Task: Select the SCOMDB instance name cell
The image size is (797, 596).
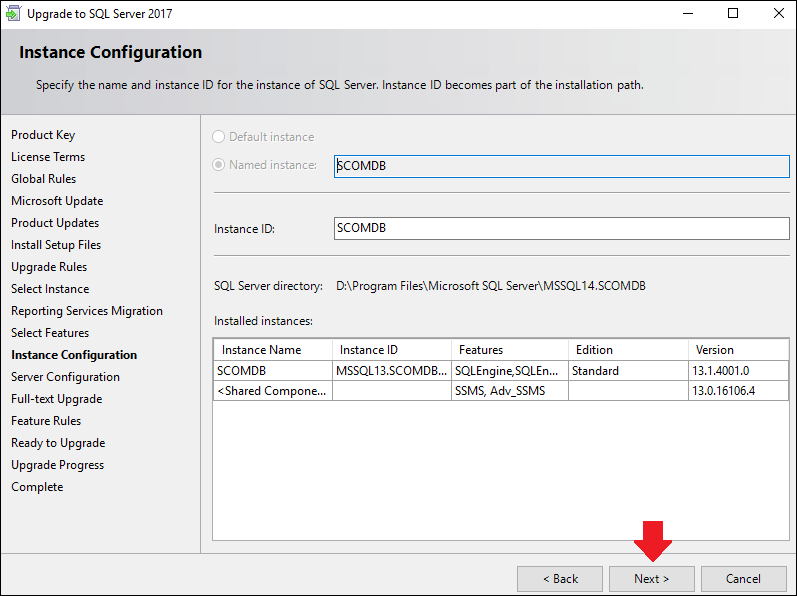Action: pos(273,371)
